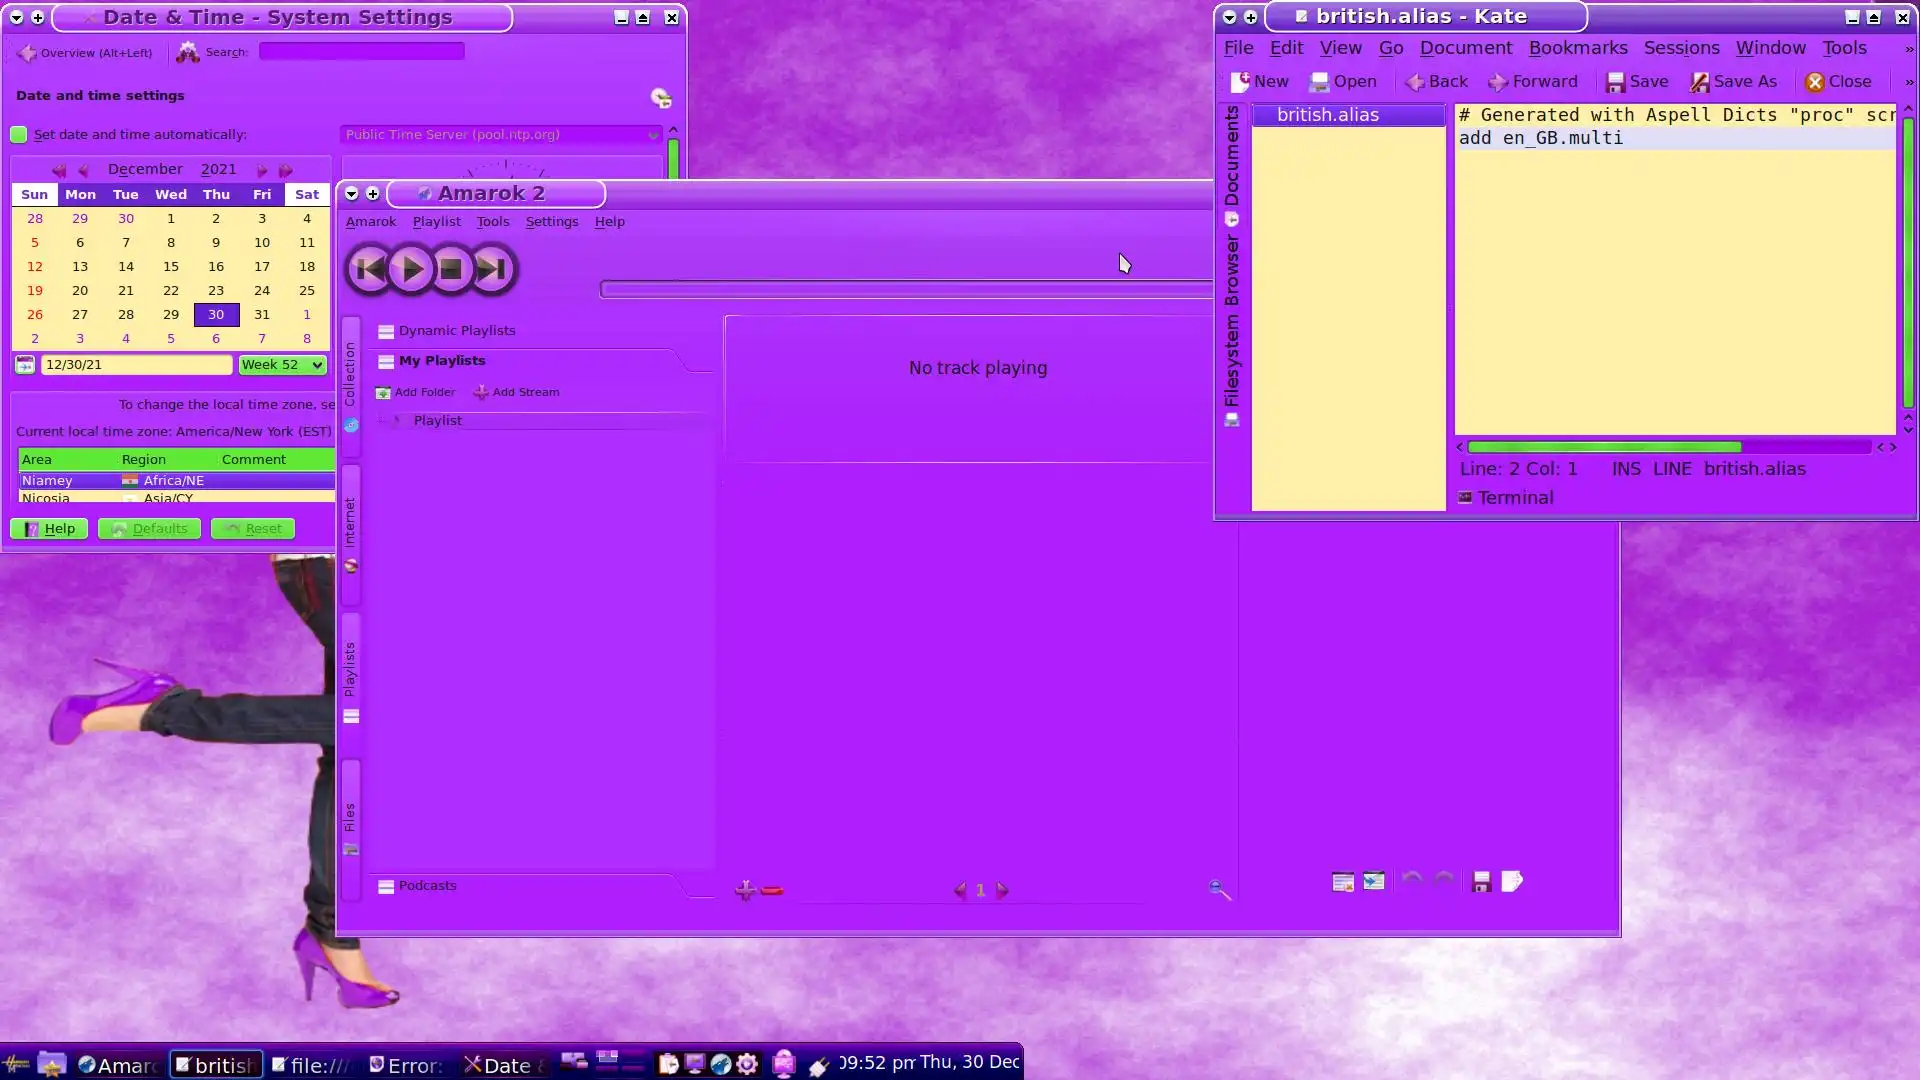The height and width of the screenshot is (1080, 1920).
Task: Click the save playlist disk icon
Action: (x=1481, y=881)
